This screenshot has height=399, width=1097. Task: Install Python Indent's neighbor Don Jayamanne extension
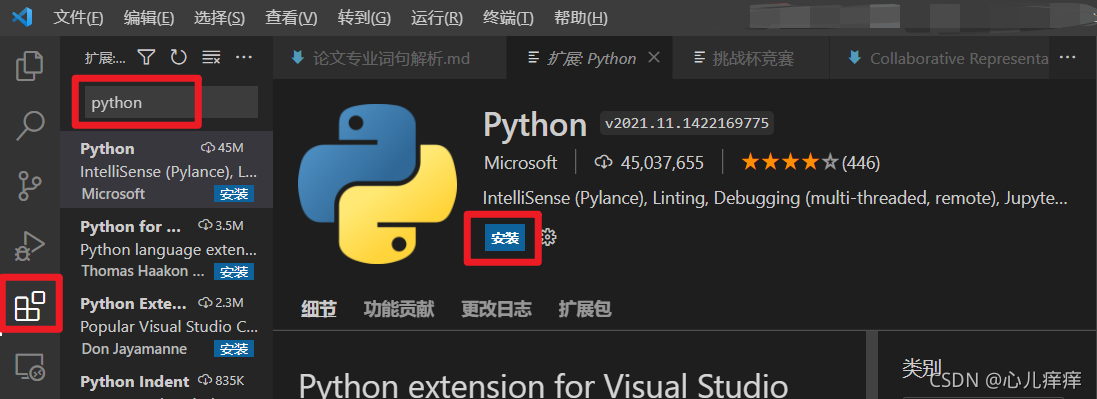[234, 349]
